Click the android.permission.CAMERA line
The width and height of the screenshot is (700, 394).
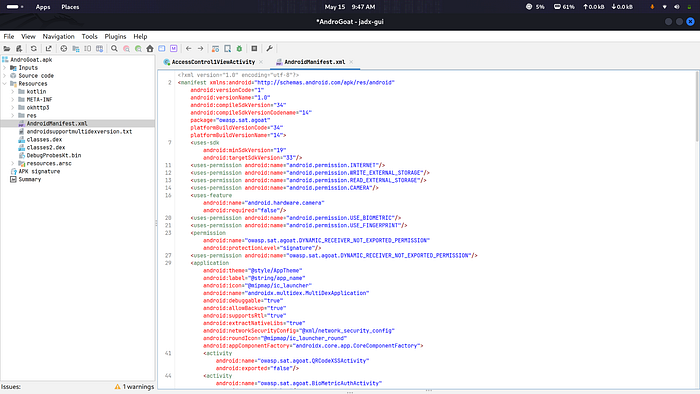point(284,188)
